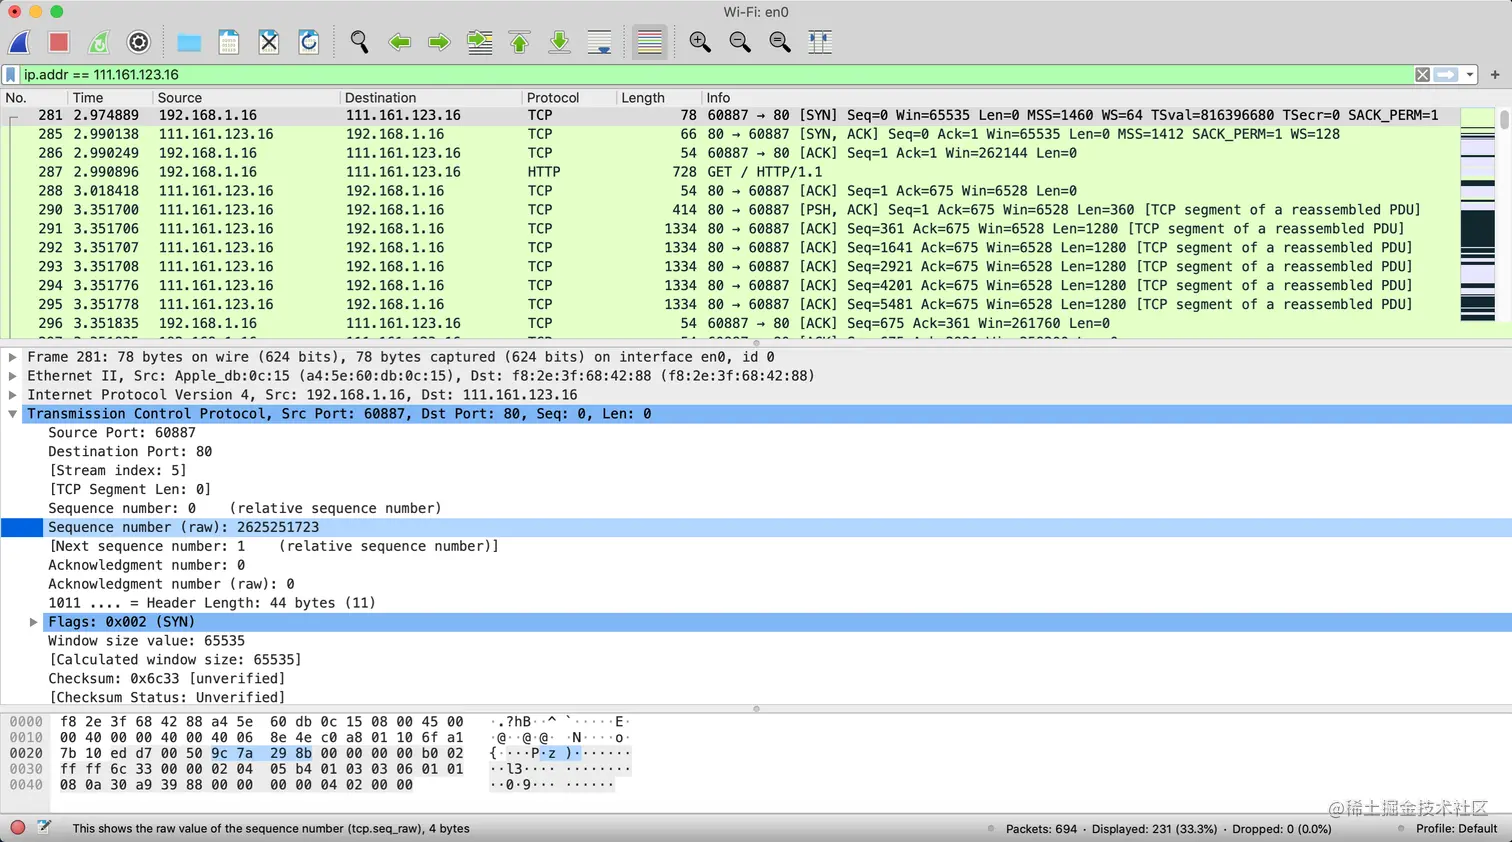
Task: Apply the display filter arrow
Action: pos(1446,75)
